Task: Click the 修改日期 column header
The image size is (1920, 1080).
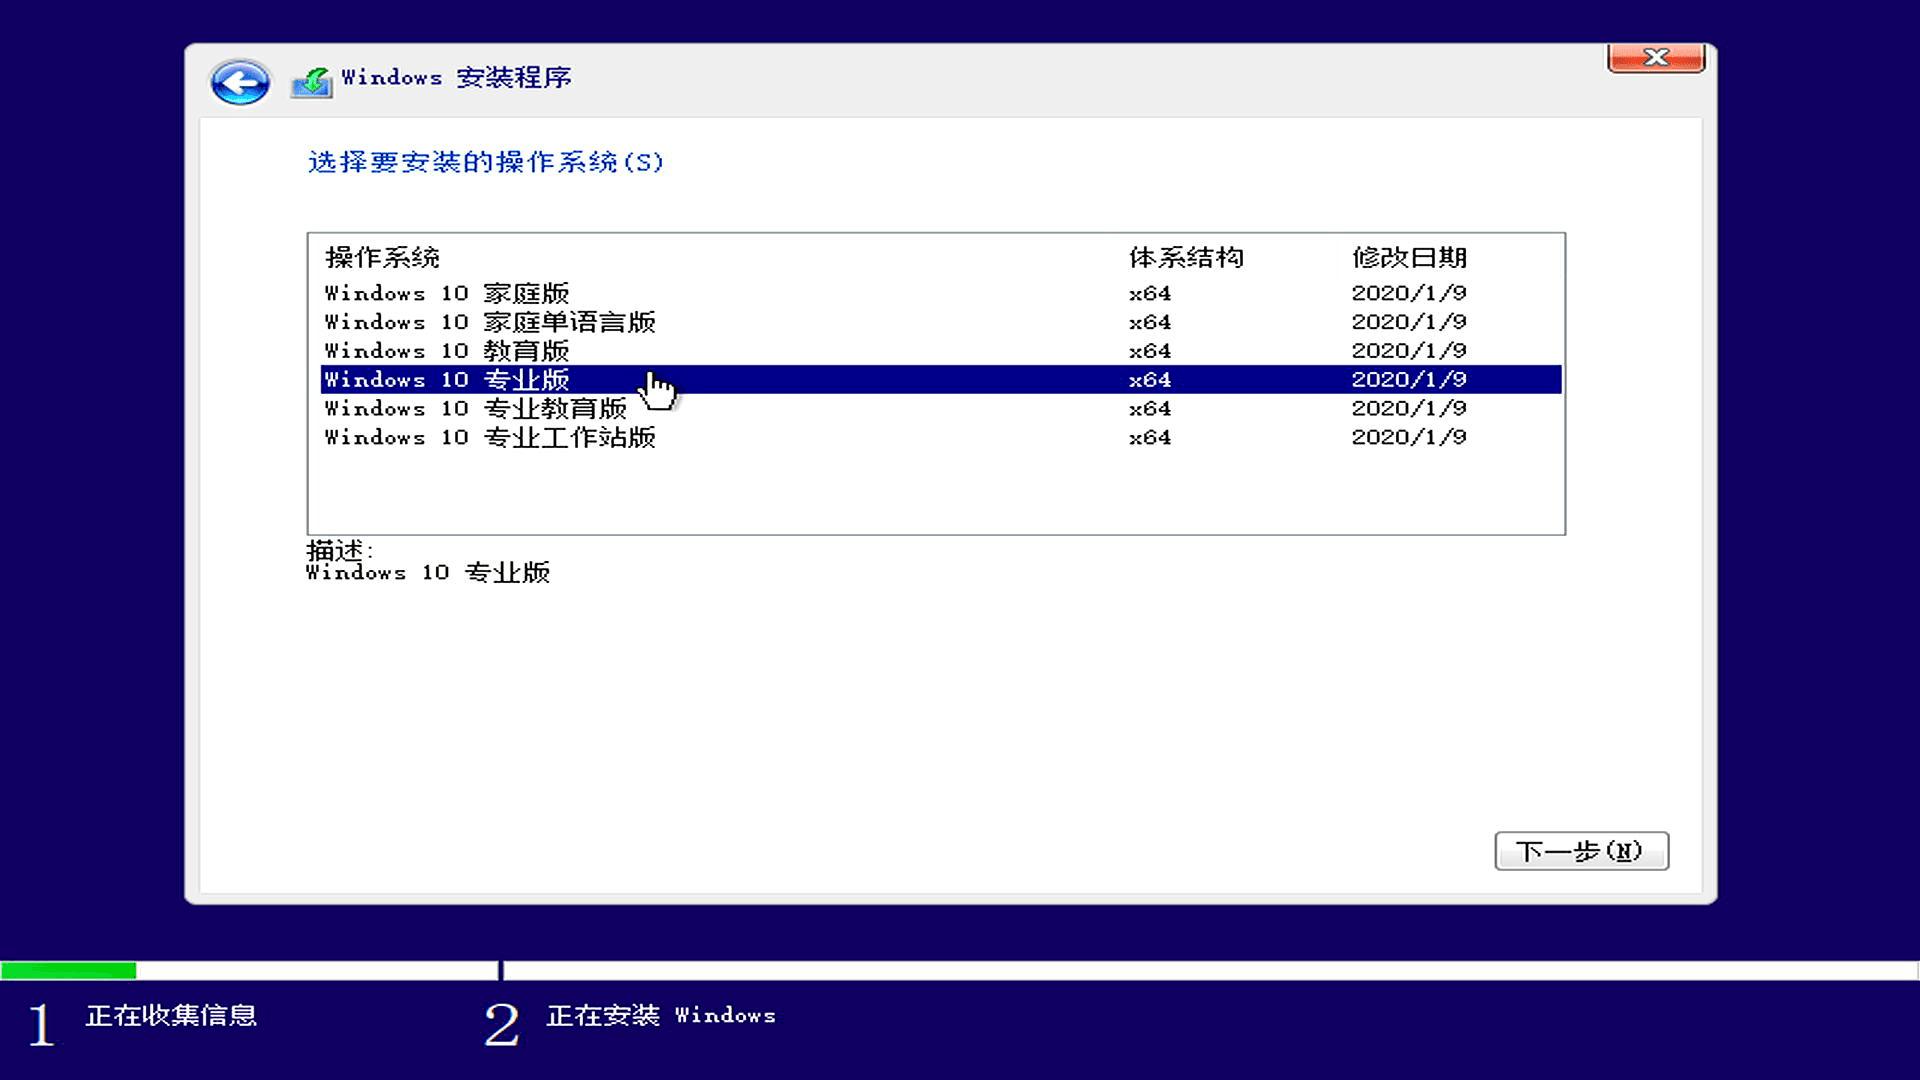Action: tap(1410, 257)
